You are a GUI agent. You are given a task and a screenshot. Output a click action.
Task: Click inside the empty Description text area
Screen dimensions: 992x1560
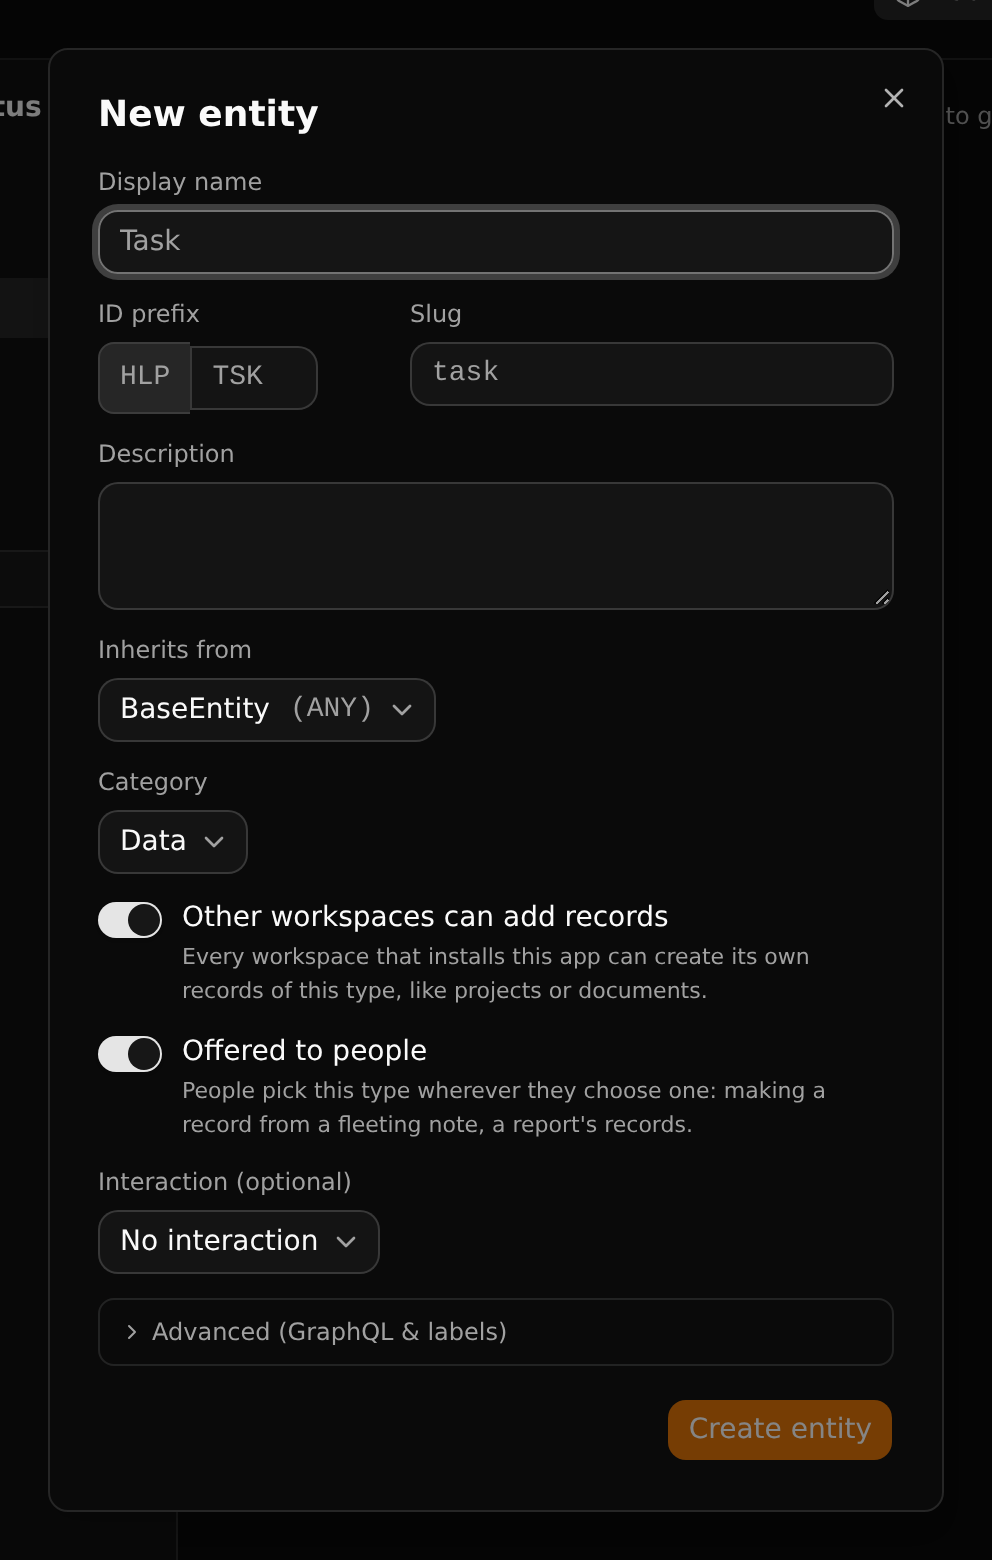tap(496, 546)
